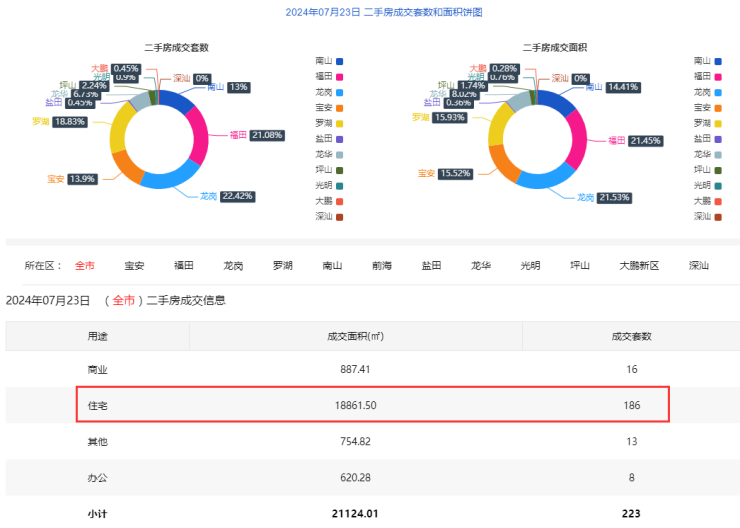Choose the 深汕 district tab
This screenshot has width=740, height=528.
698,265
